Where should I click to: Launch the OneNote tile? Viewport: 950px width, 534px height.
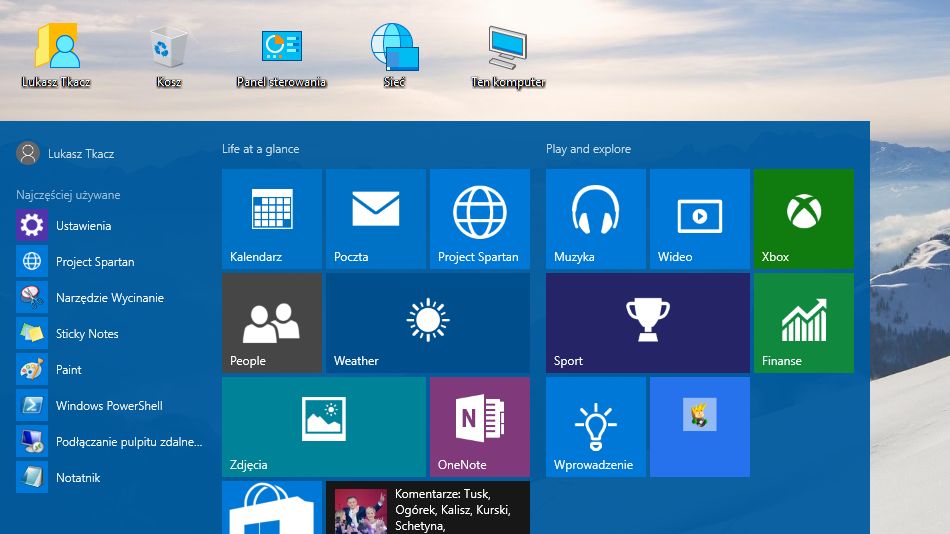(x=480, y=427)
